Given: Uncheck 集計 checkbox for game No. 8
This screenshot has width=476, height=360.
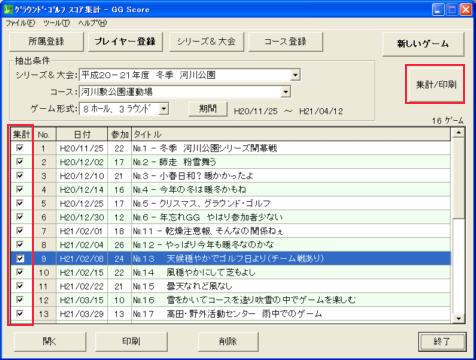Looking at the screenshot, I should pyautogui.click(x=20, y=245).
